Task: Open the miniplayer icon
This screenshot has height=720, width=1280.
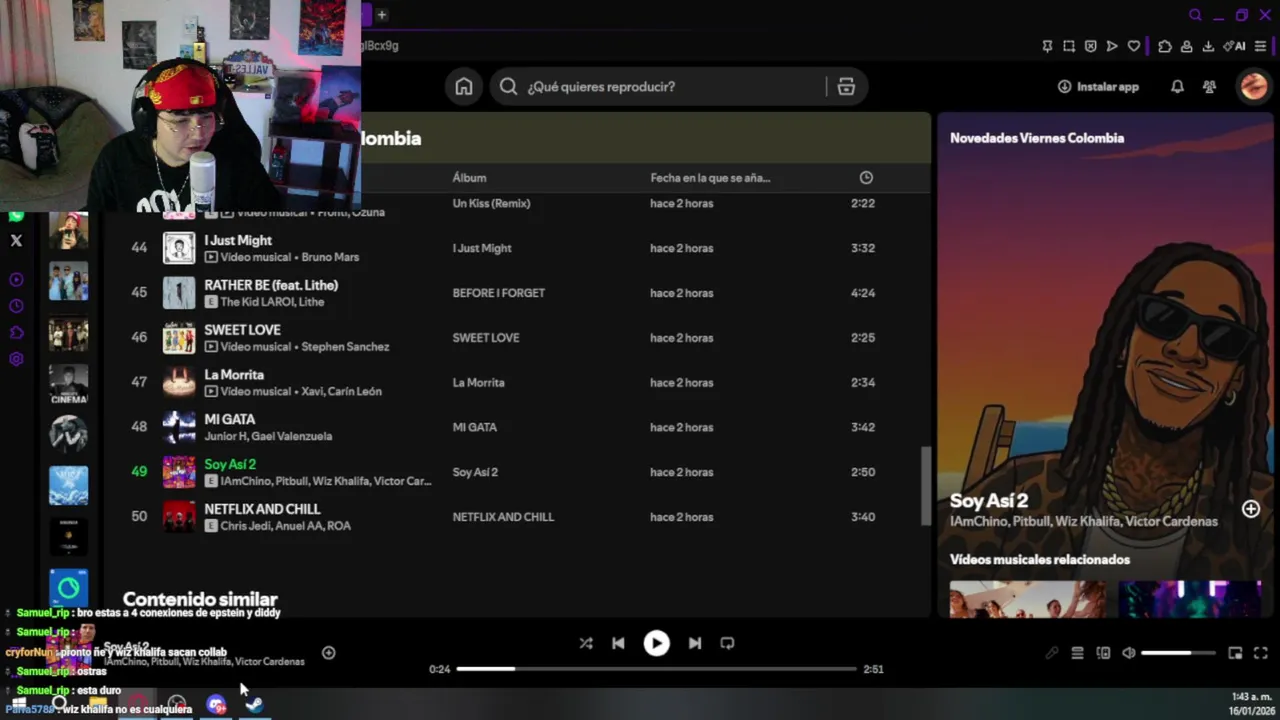Action: point(1235,653)
